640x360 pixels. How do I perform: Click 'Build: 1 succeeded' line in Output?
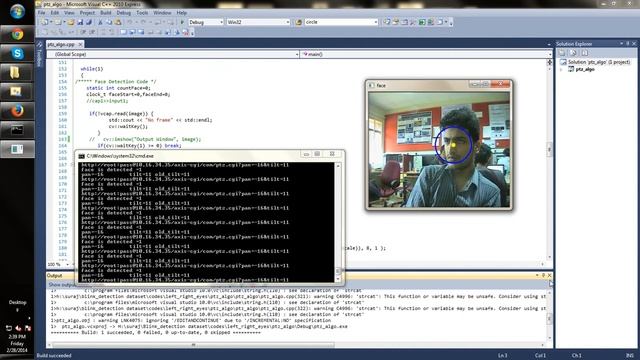click(x=155, y=333)
